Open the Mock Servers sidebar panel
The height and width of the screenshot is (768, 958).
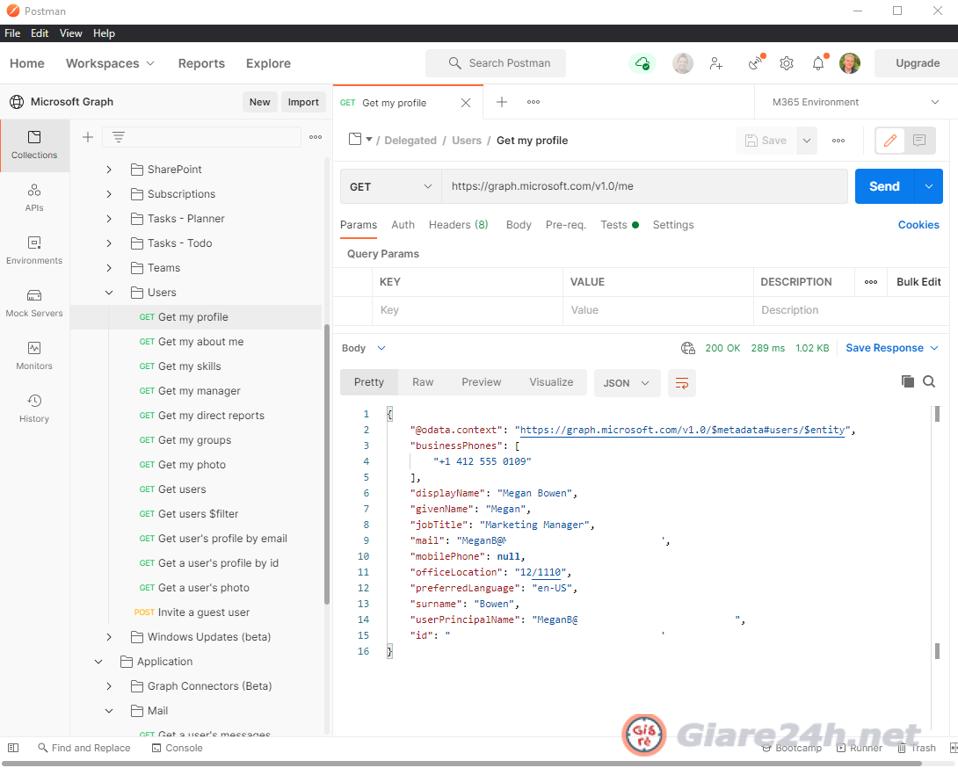[x=34, y=302]
